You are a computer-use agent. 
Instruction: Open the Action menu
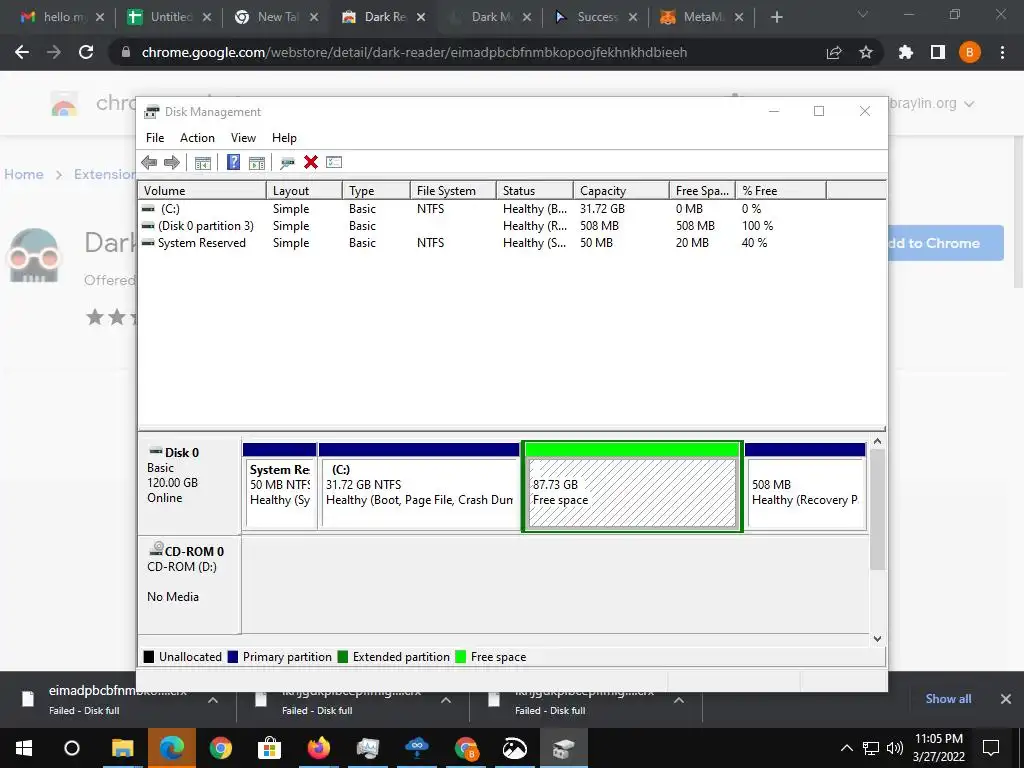(197, 138)
